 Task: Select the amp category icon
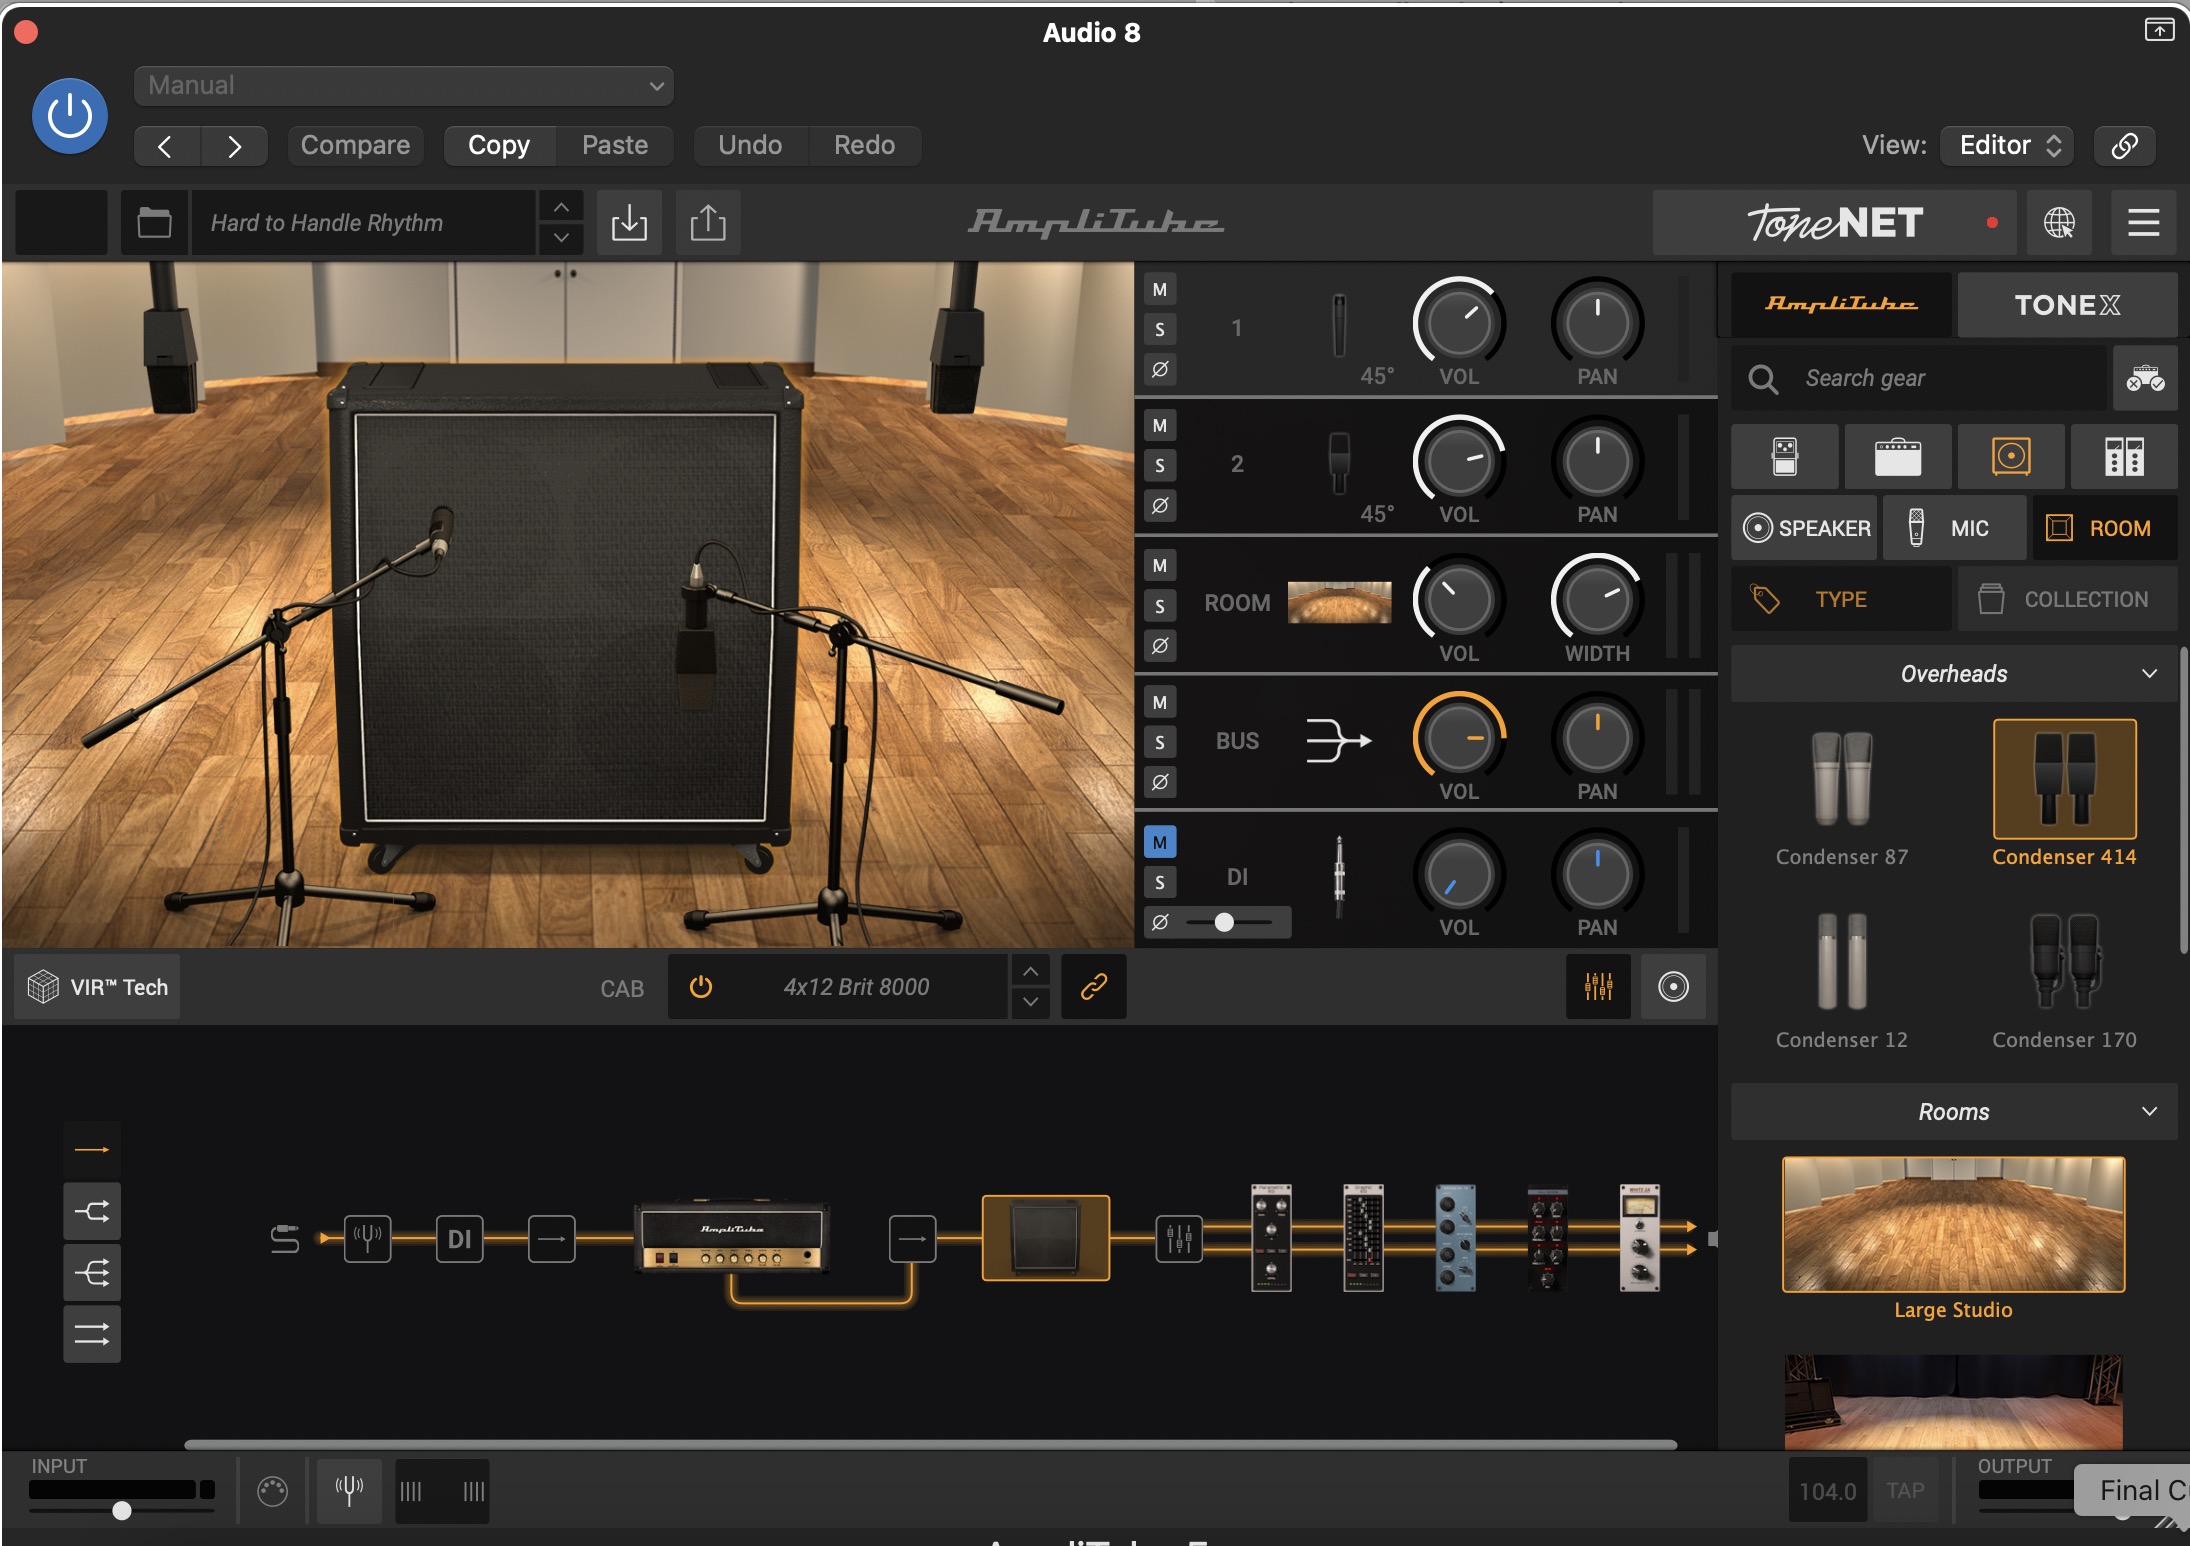1898,456
